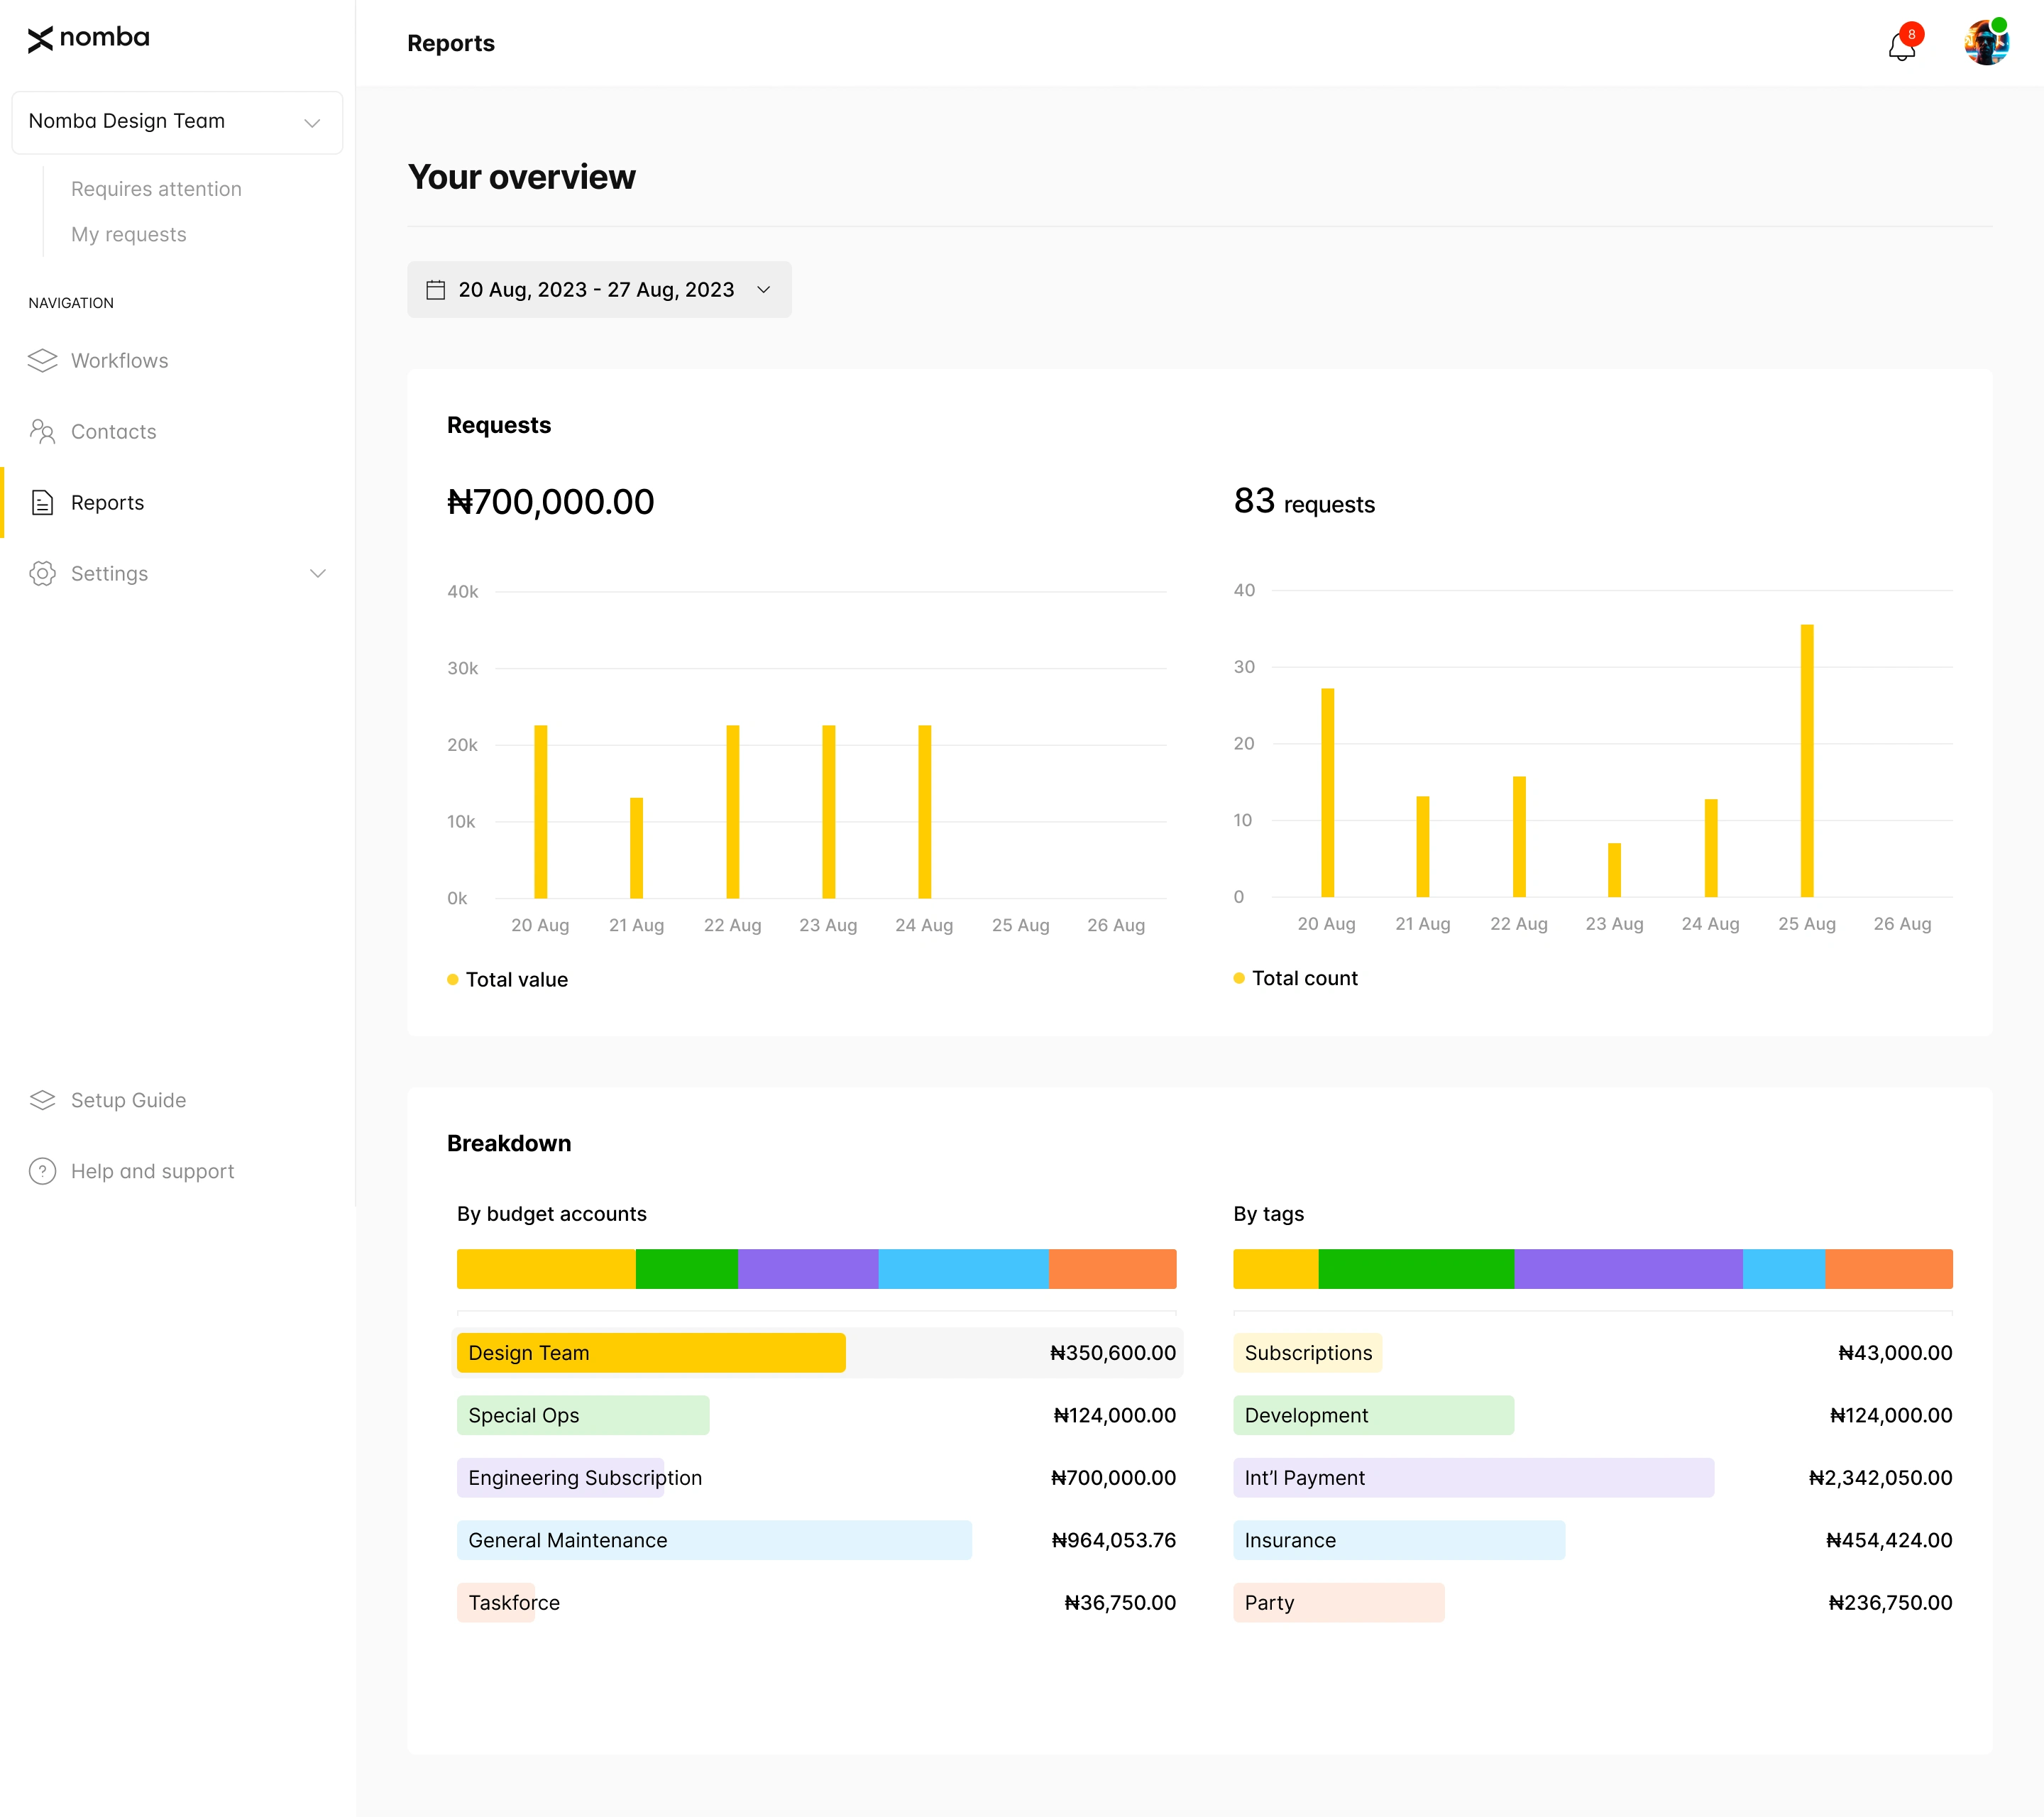
Task: Toggle the Total count legend indicator
Action: pos(1239,978)
